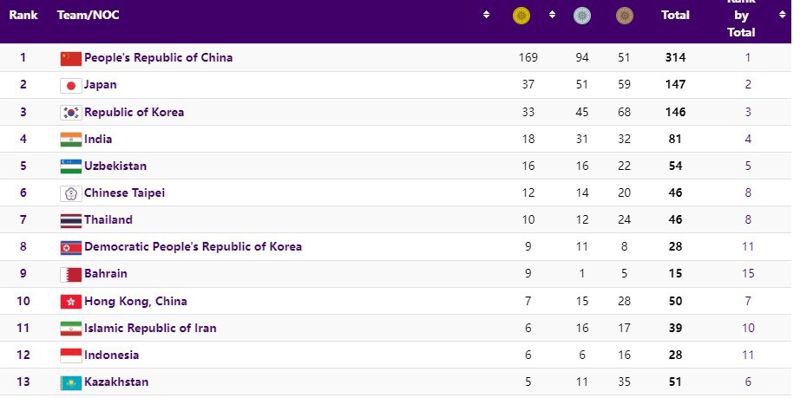800x398 pixels.
Task: Click the silver medal column icon
Action: click(582, 16)
